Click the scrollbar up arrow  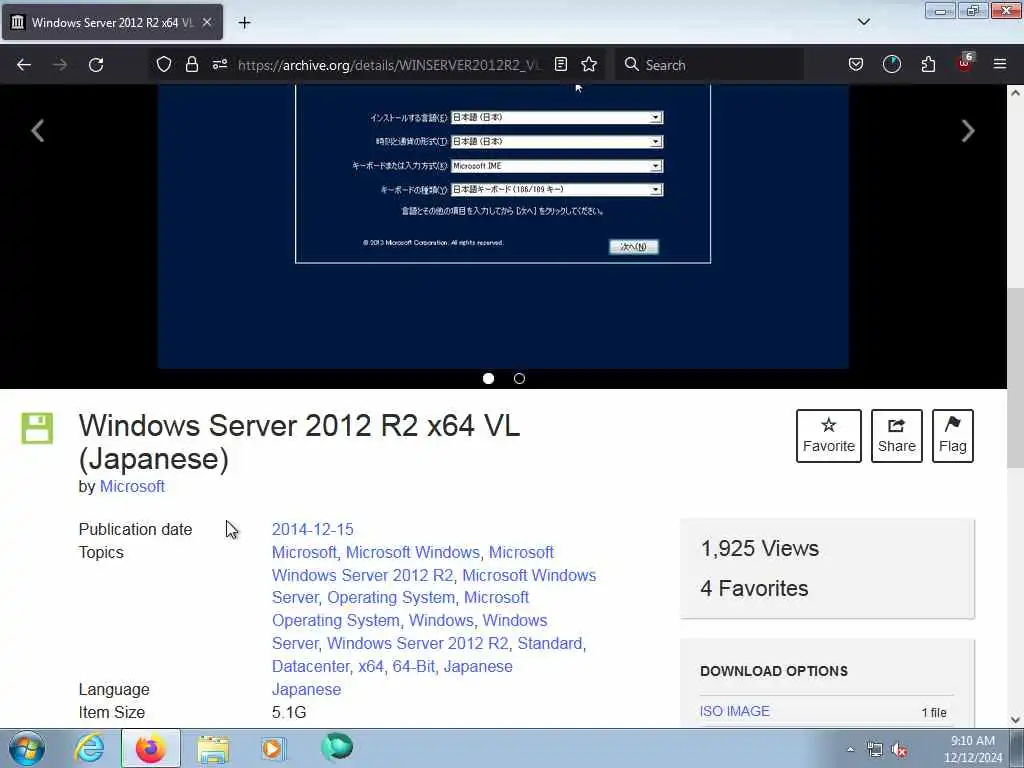tap(1015, 93)
